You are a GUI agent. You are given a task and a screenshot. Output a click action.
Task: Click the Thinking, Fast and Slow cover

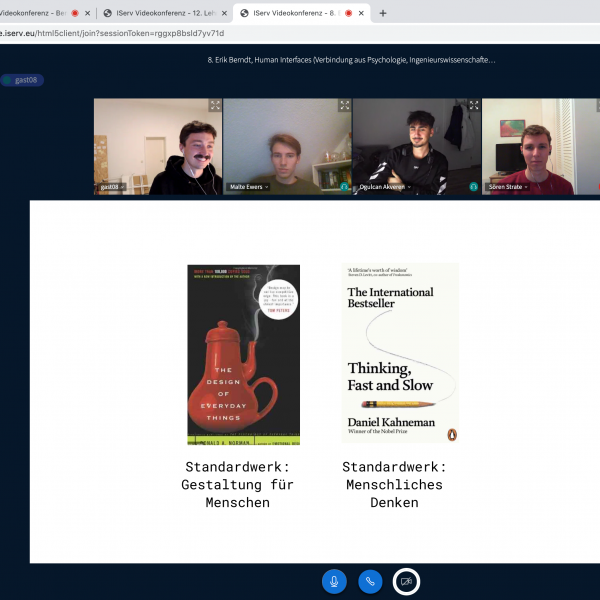(x=400, y=353)
